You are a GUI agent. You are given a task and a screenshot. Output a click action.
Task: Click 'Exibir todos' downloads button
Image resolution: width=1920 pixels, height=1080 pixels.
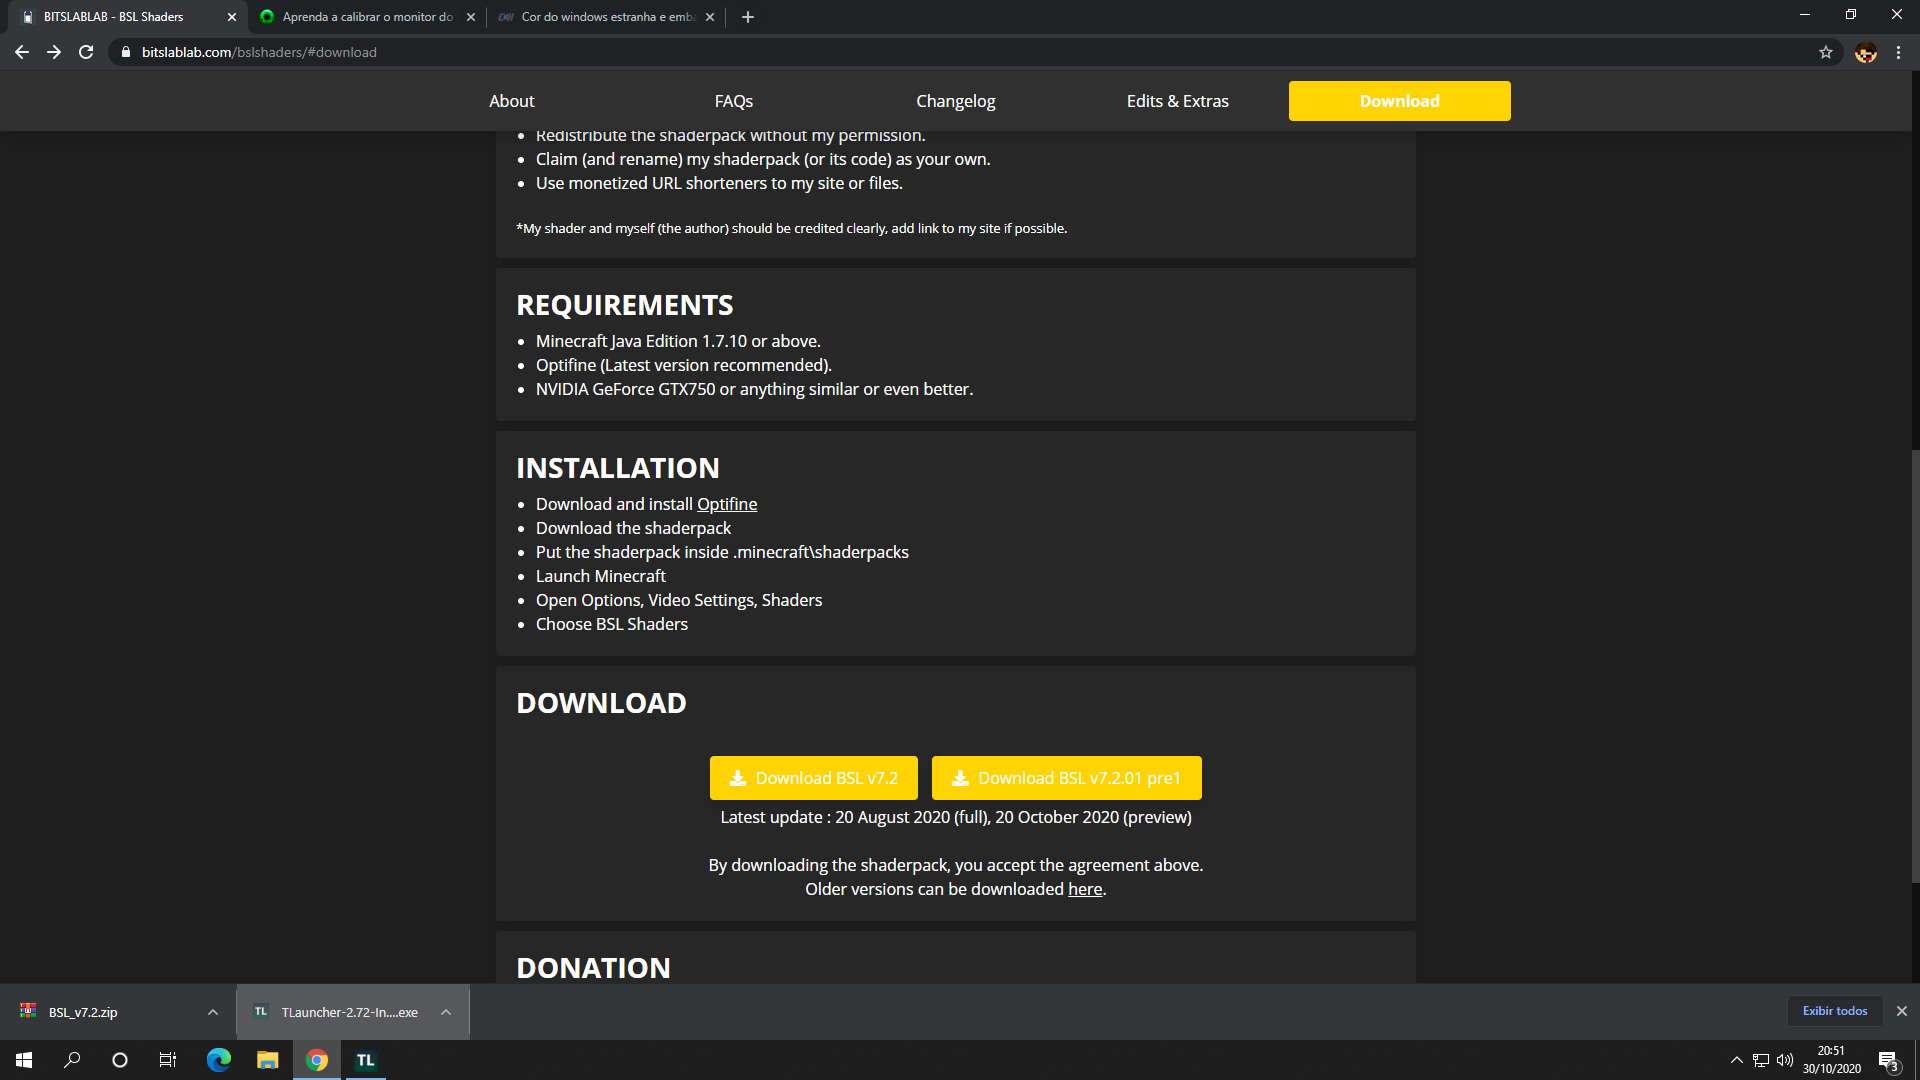[1835, 1011]
